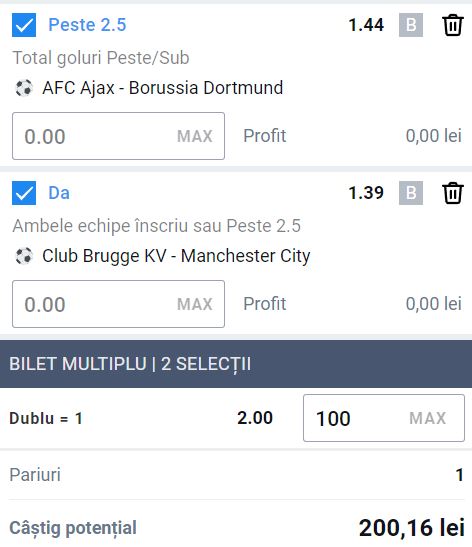Click MAX in the Dublu stake field
Viewport: 472px width, 547px height.
[428, 418]
